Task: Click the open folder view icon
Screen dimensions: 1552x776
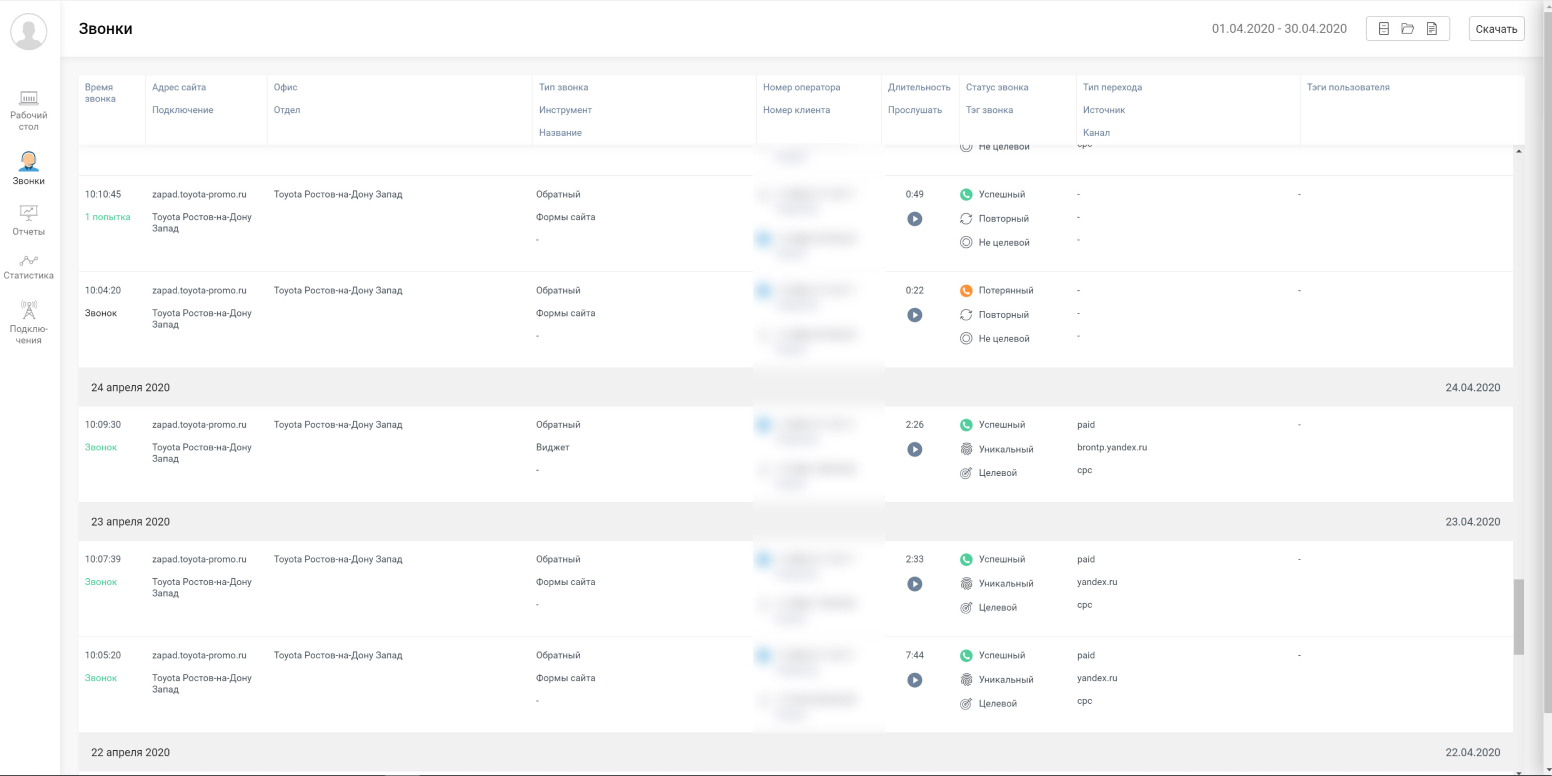Action: coord(1408,29)
